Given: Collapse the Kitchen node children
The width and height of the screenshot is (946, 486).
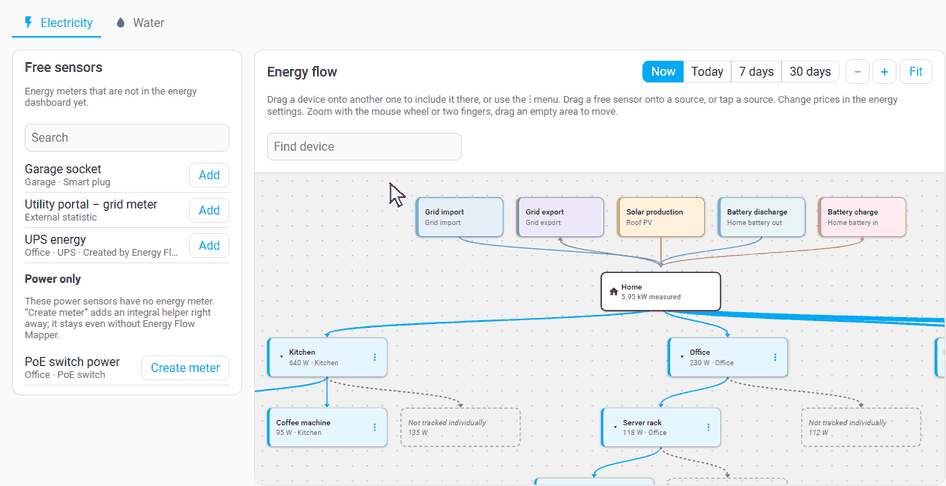Looking at the screenshot, I should coord(282,357).
